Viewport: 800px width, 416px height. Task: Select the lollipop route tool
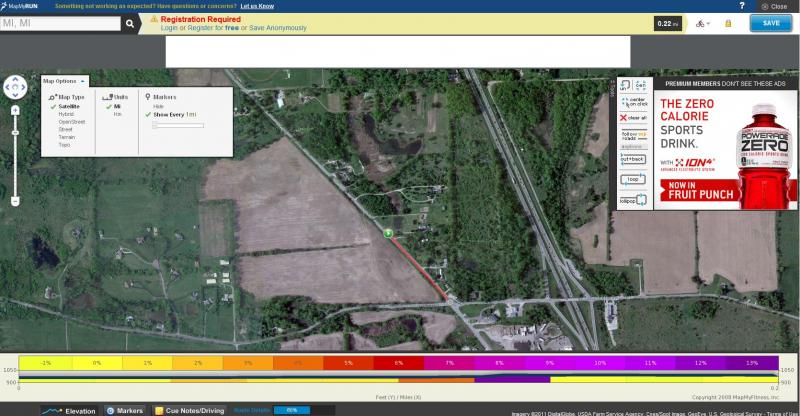click(x=633, y=201)
